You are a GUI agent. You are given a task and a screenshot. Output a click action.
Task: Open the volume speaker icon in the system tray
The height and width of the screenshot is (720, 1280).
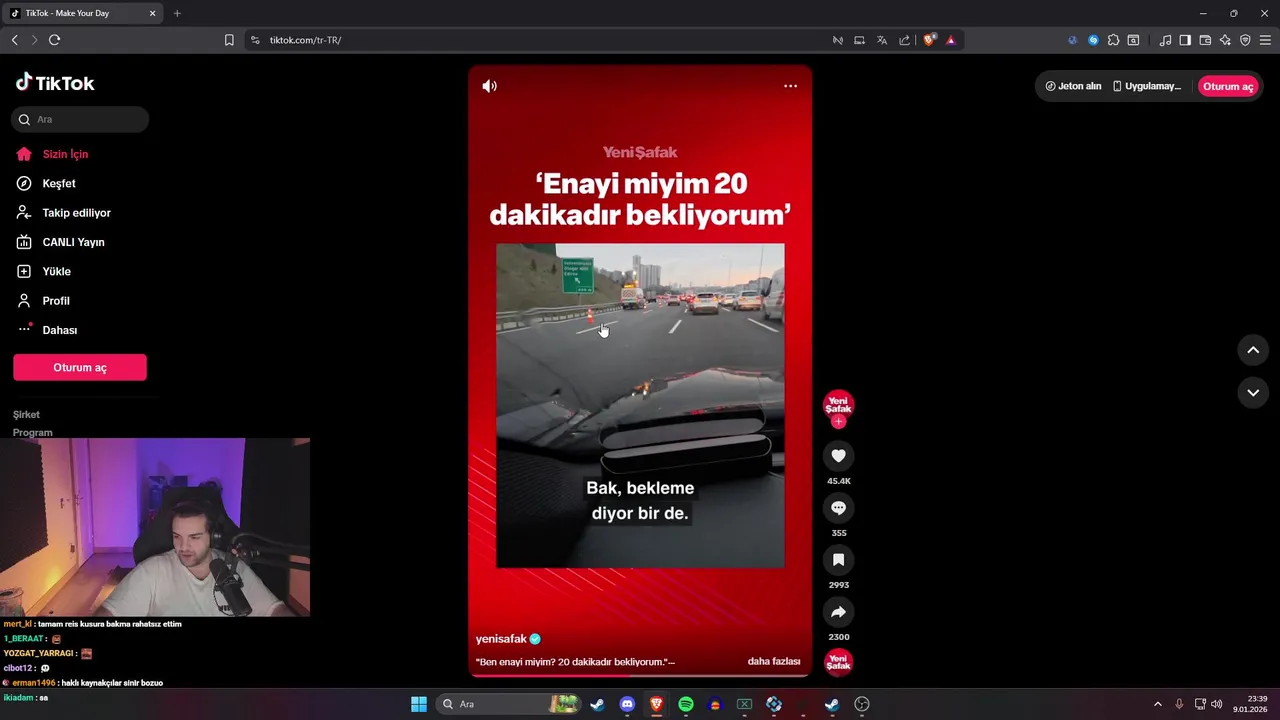click(x=1216, y=704)
